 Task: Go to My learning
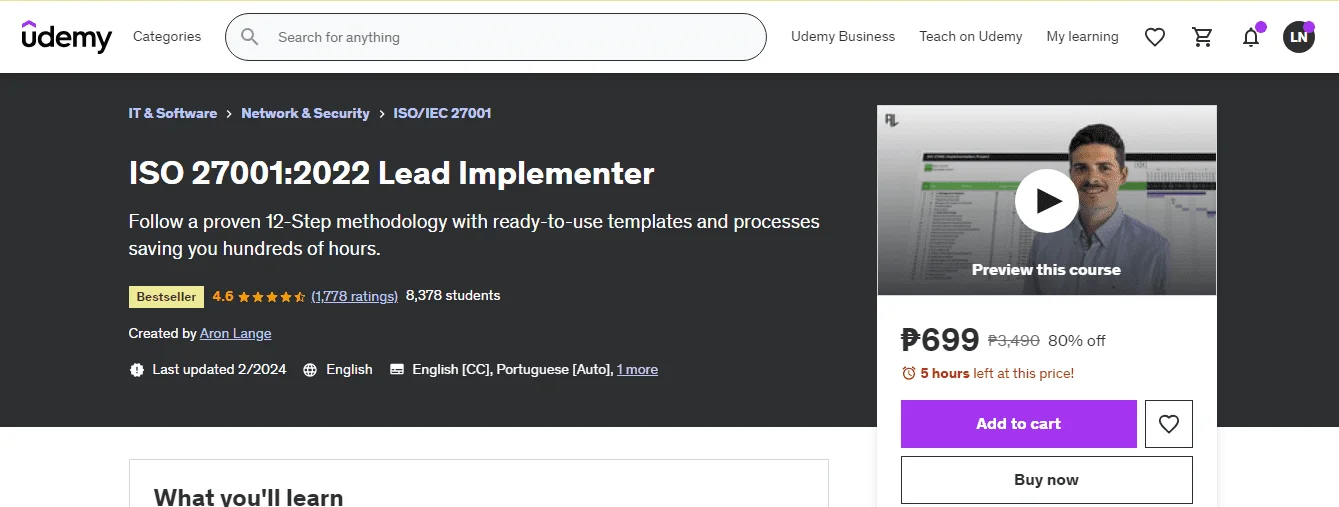coord(1083,36)
